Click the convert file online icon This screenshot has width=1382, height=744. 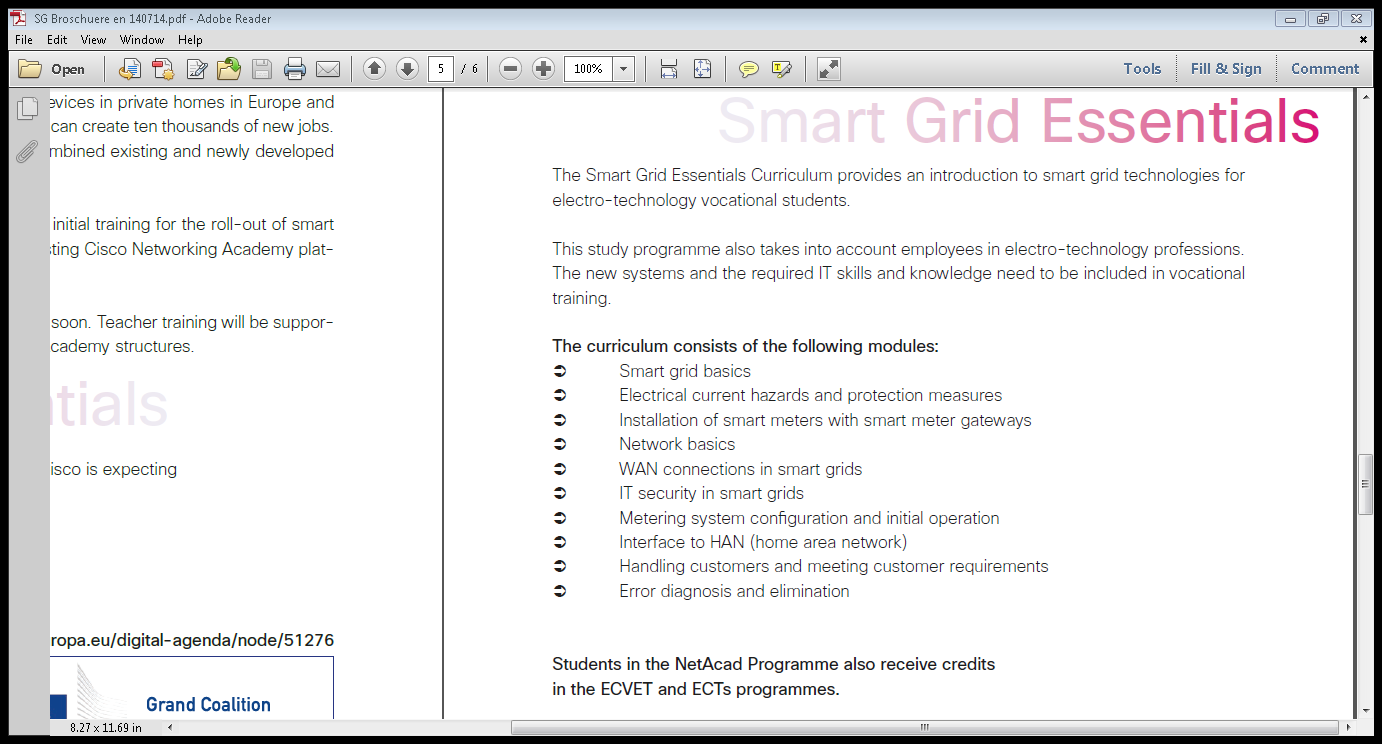pos(129,69)
